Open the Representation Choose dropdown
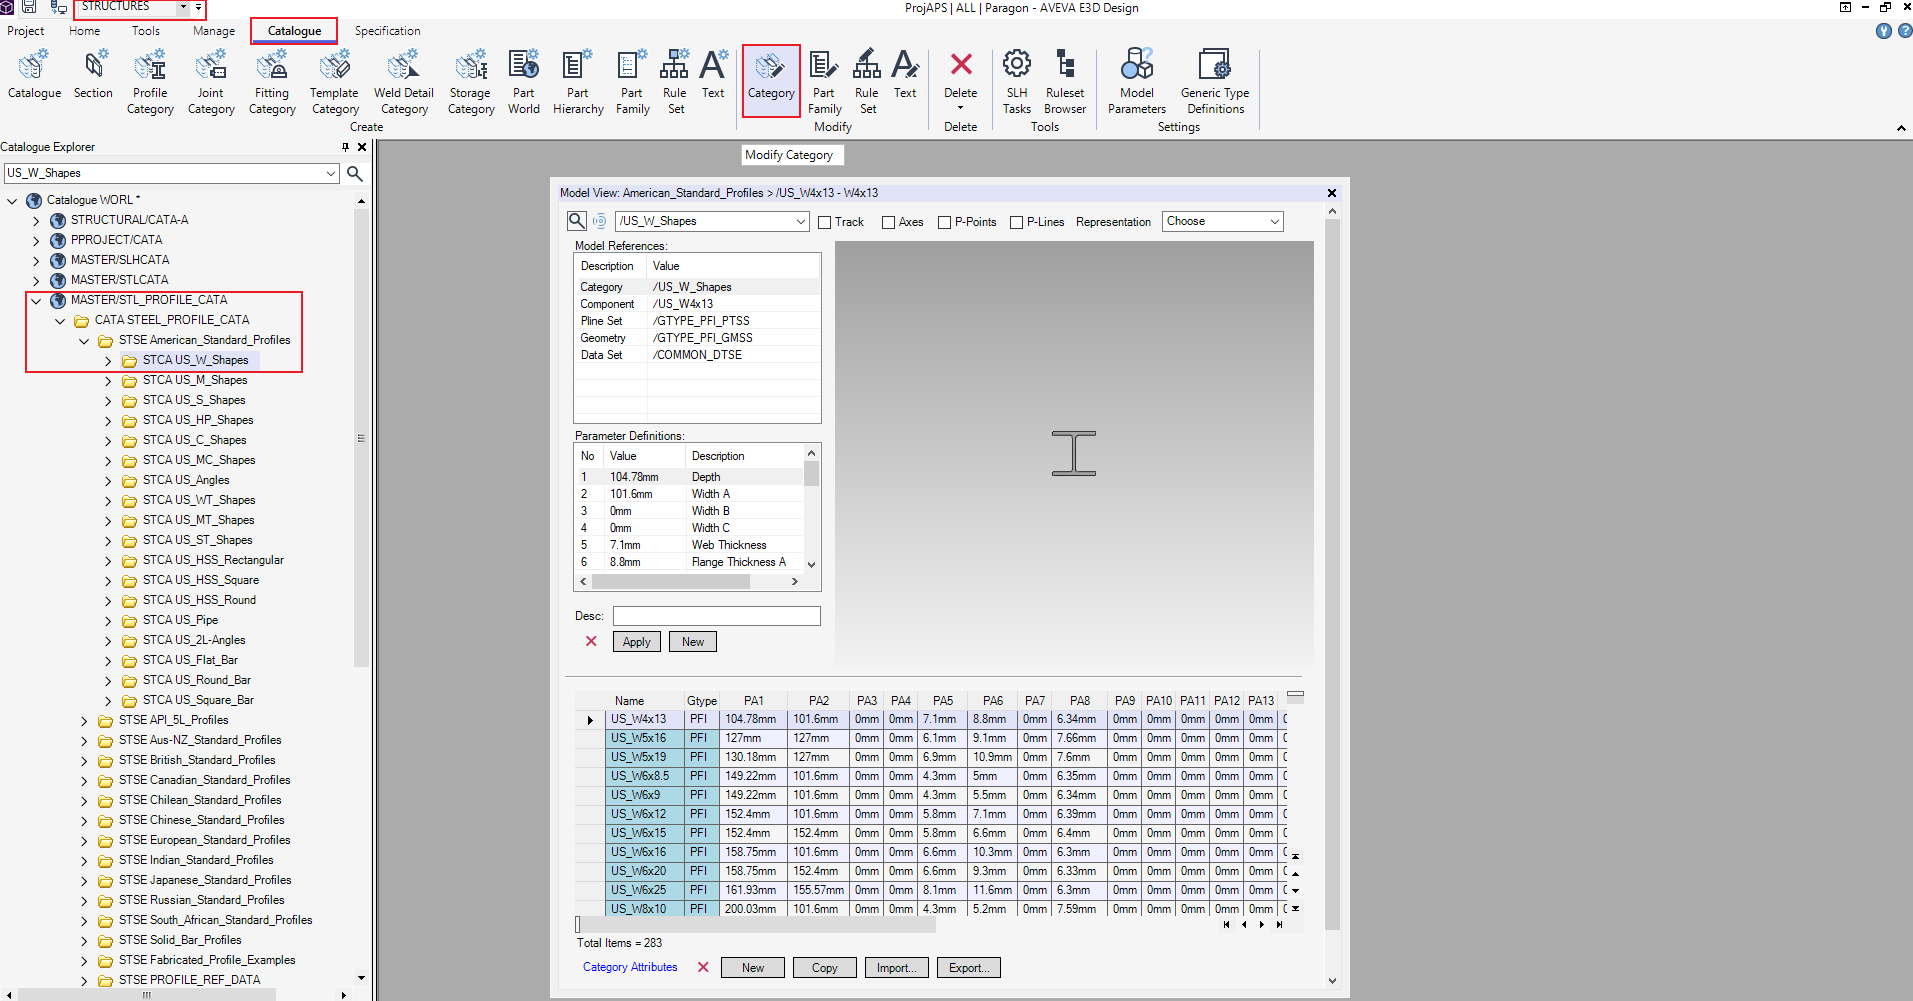This screenshot has width=1913, height=1001. [1222, 222]
